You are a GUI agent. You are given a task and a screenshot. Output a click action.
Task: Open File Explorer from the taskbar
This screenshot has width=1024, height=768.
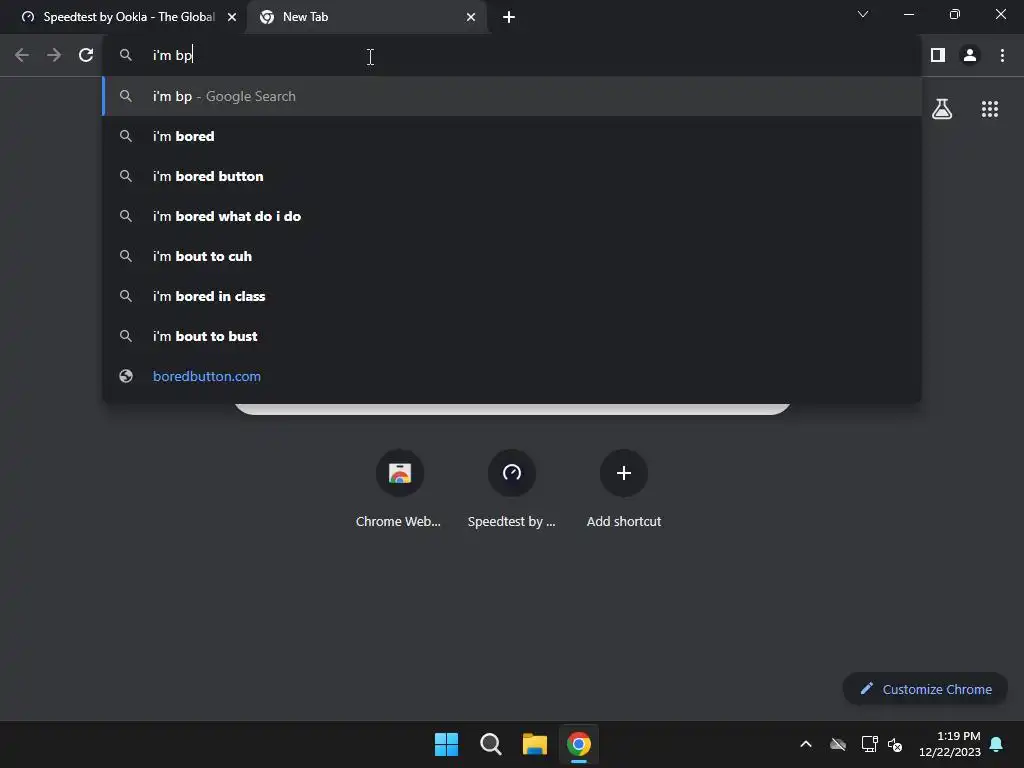(534, 744)
